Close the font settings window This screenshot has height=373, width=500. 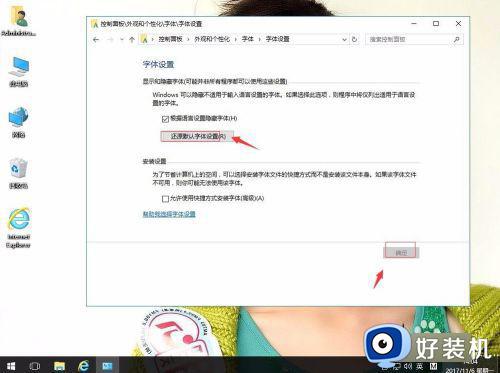pyautogui.click(x=458, y=24)
